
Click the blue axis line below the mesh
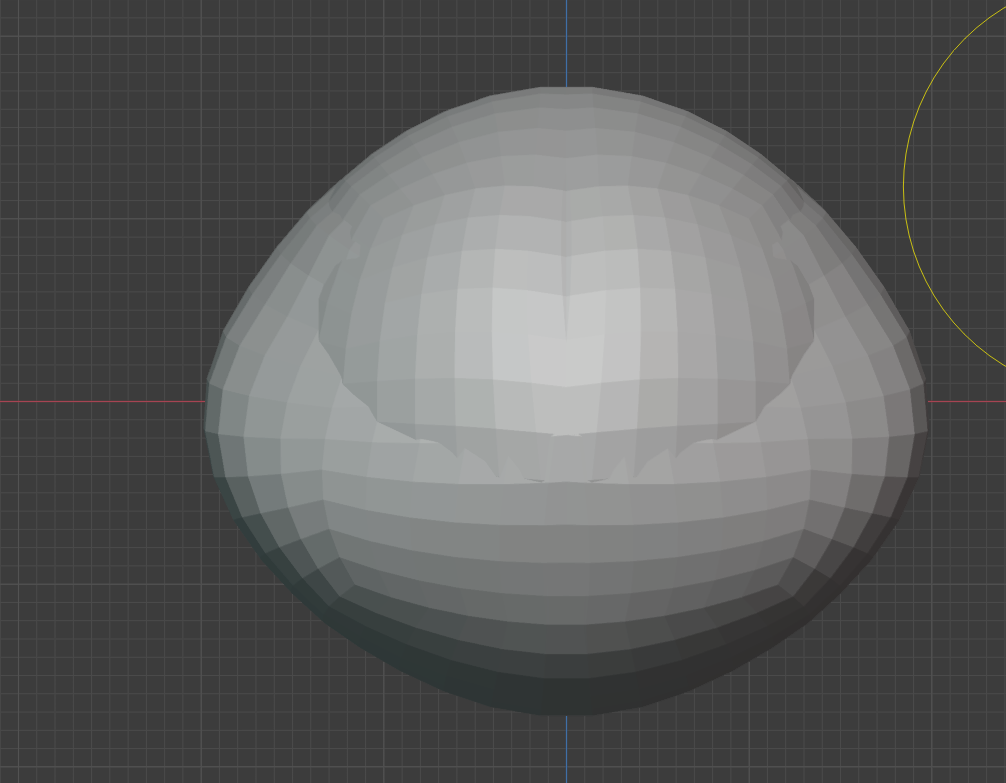567,748
